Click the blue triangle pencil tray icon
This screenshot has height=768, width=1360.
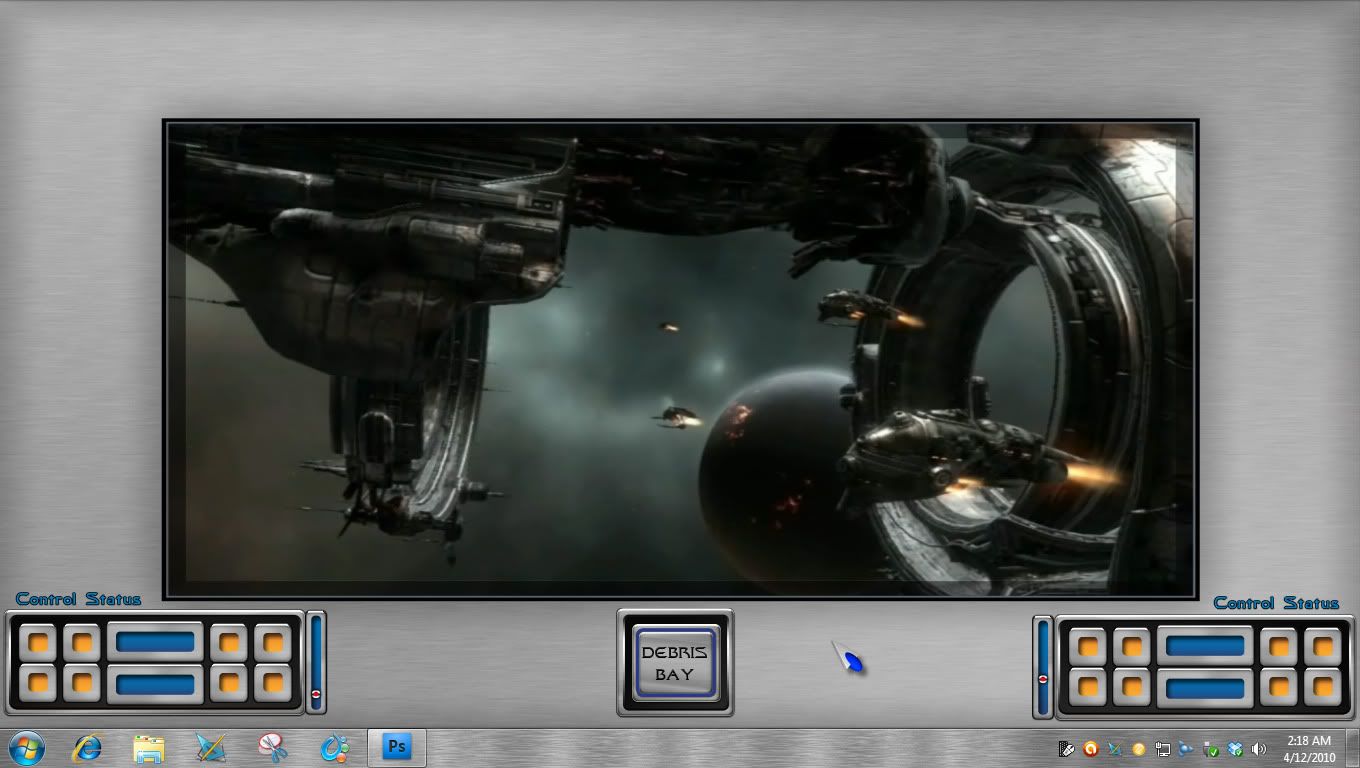coord(1115,749)
